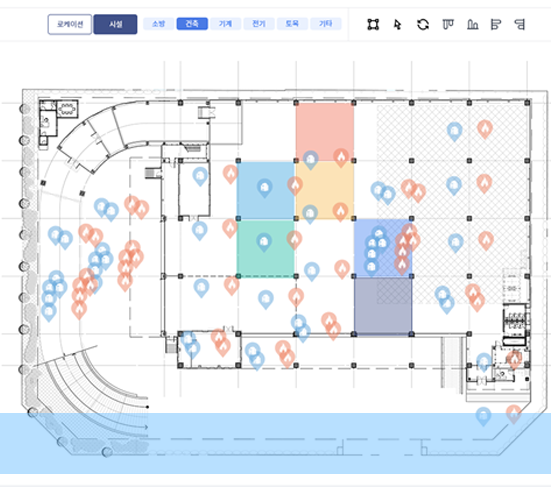551x500 pixels.
Task: Select the 토목 filter chip
Action: tap(292, 24)
